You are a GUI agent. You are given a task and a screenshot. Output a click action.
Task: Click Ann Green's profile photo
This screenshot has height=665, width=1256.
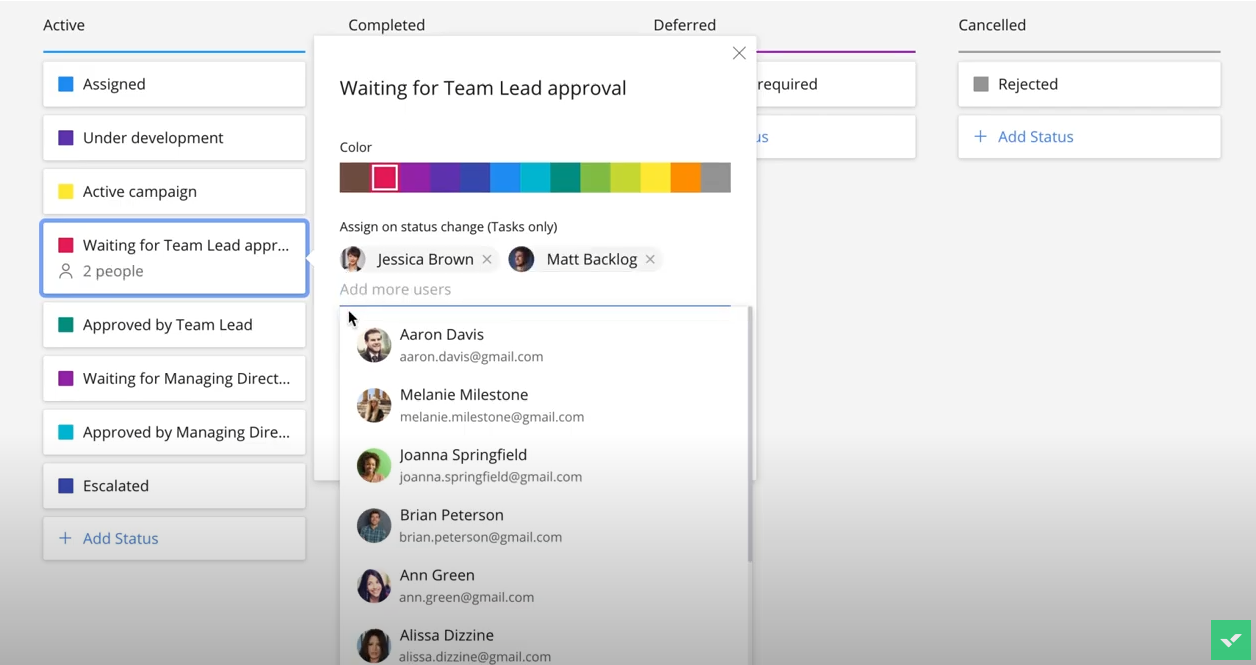point(374,585)
